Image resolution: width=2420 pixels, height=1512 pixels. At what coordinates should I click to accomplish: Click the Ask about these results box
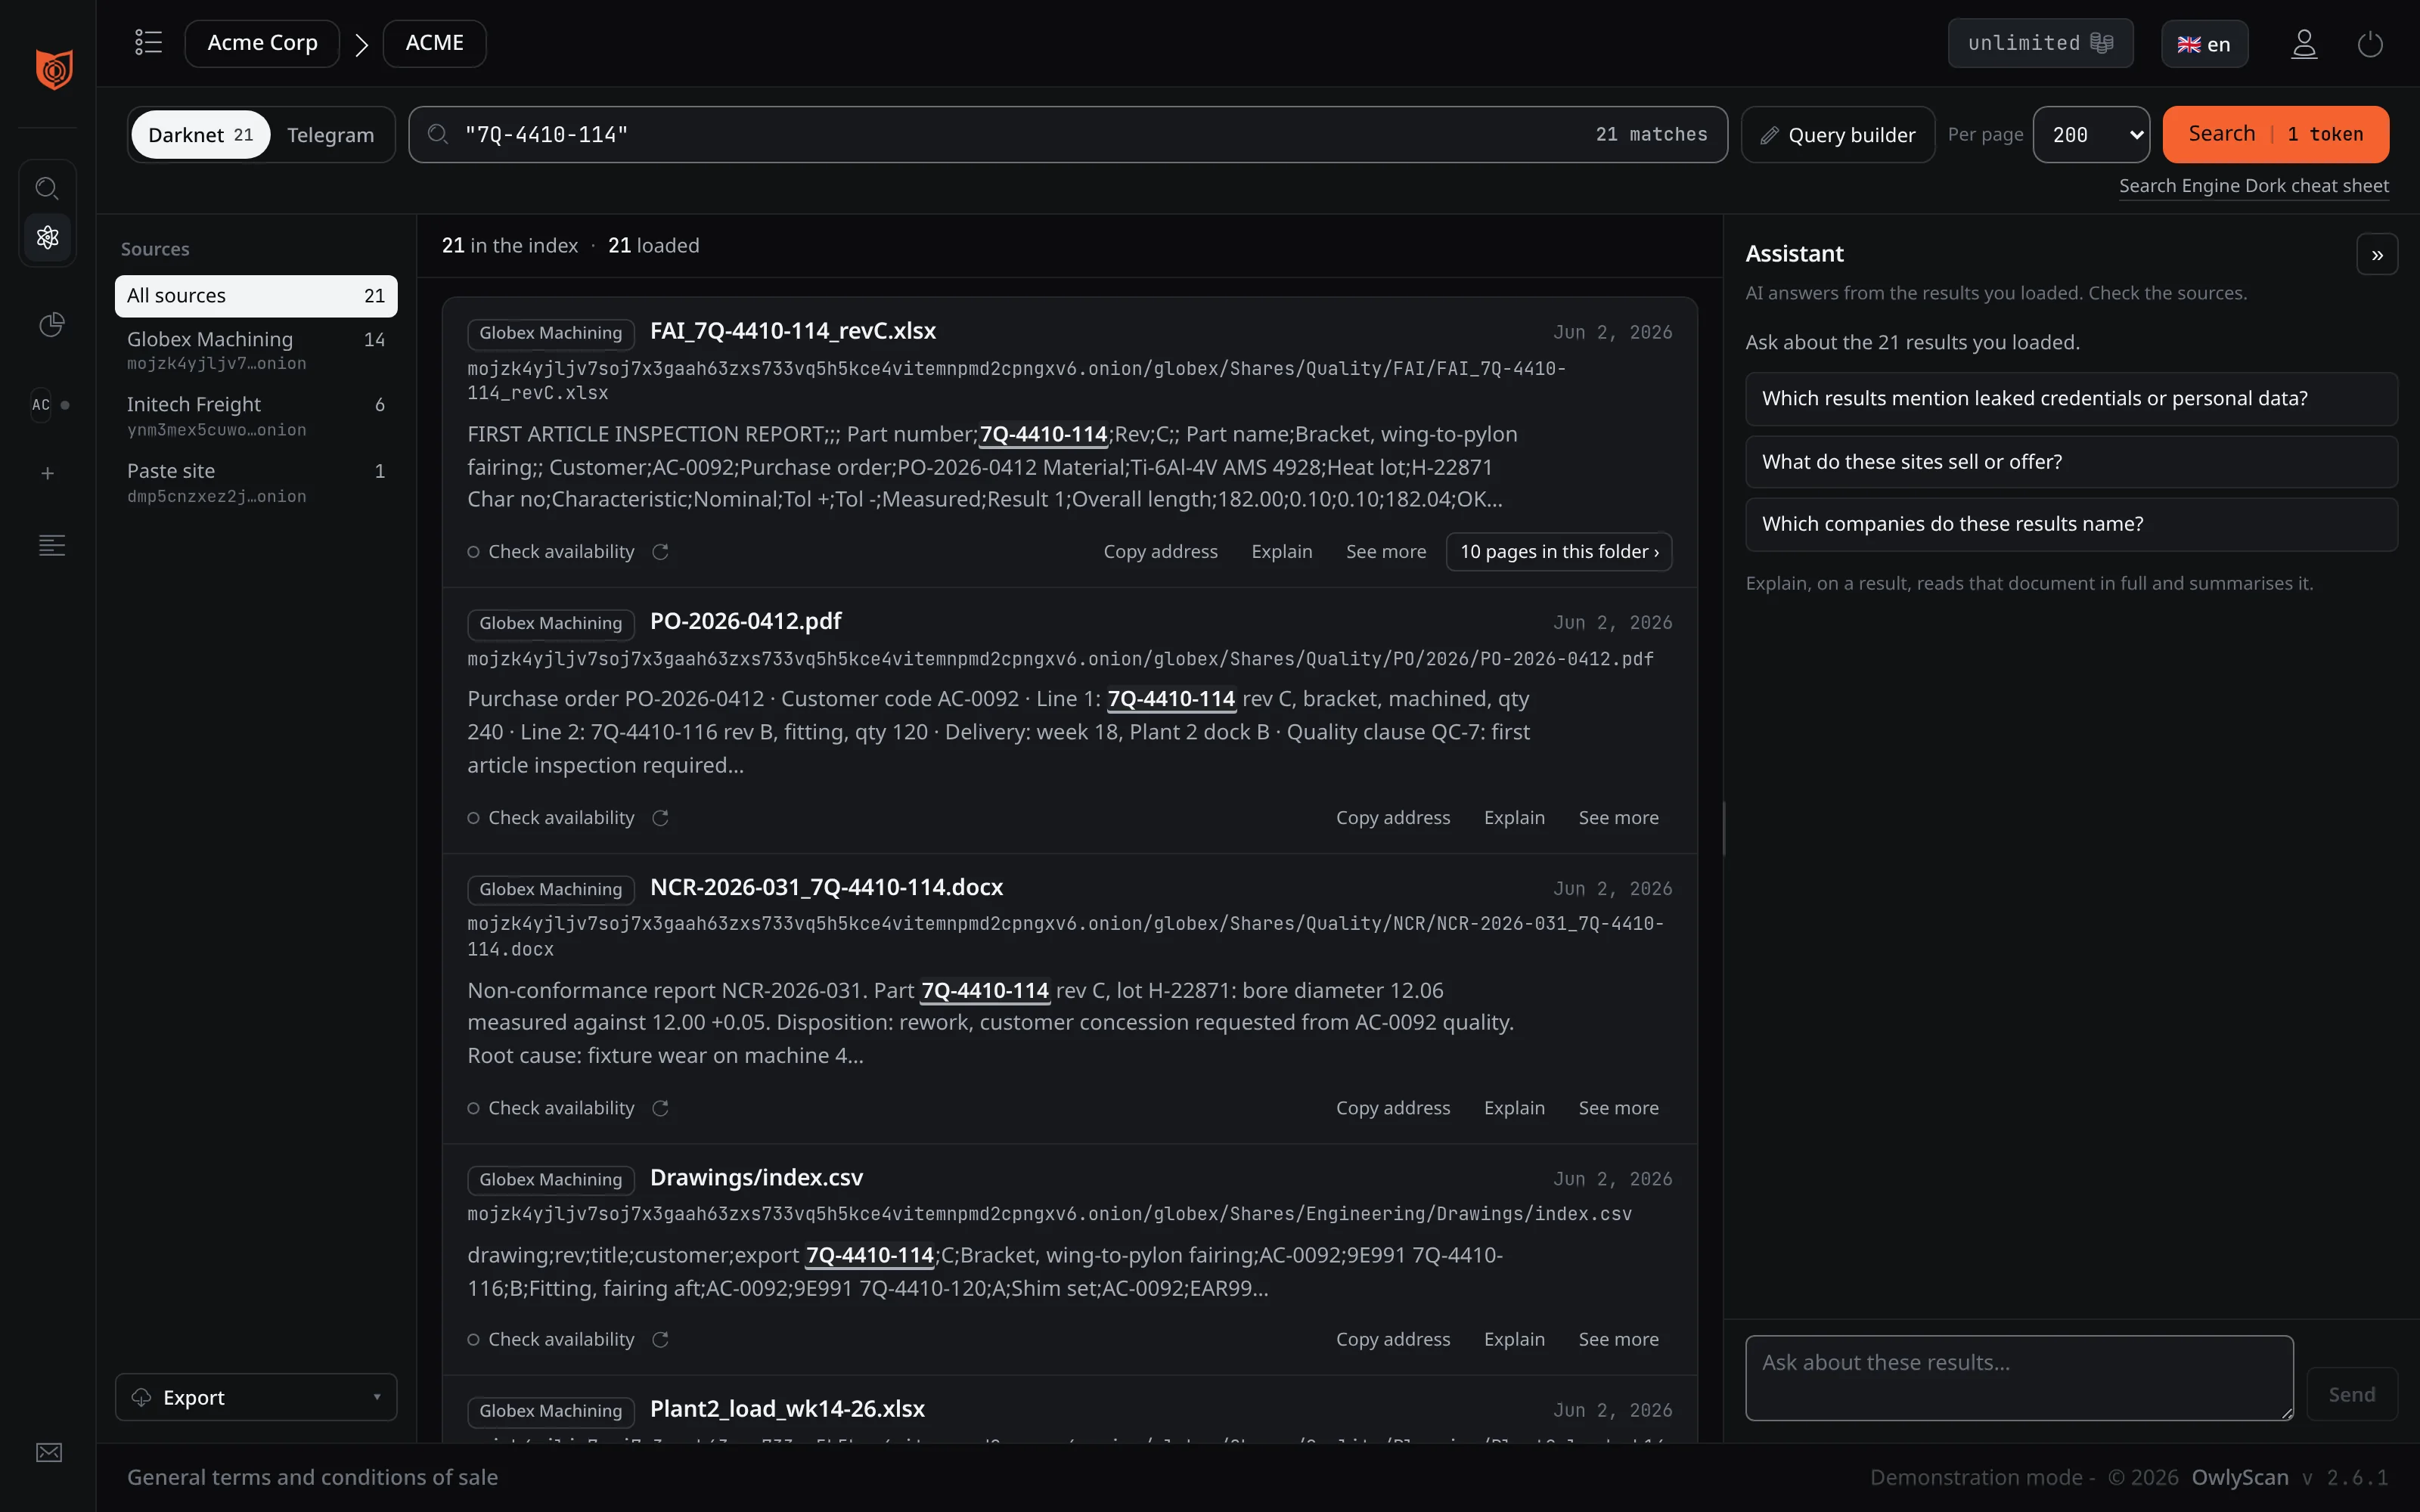click(x=2019, y=1377)
